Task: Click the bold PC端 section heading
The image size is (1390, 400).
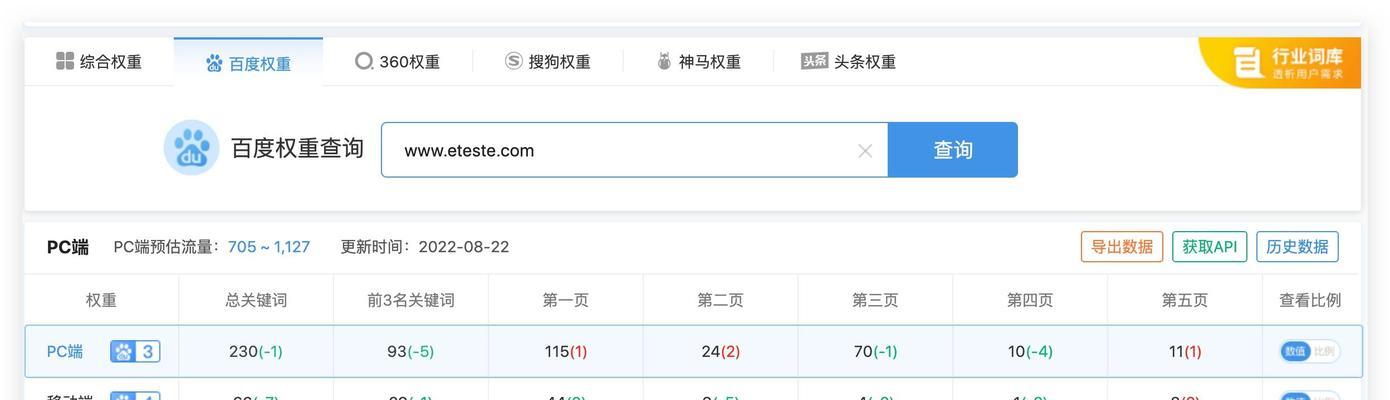Action: (68, 247)
